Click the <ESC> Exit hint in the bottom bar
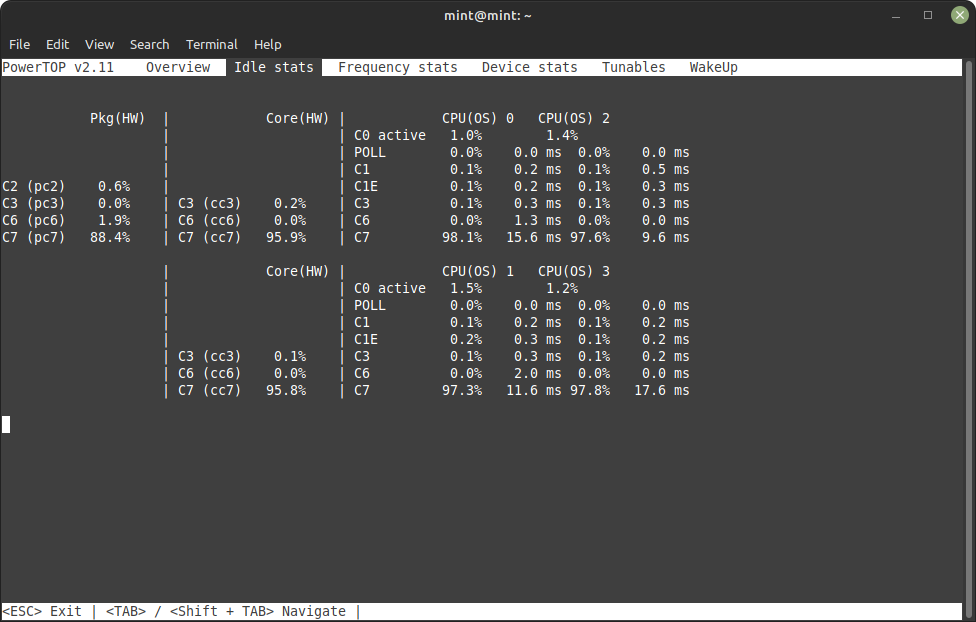 [x=42, y=611]
